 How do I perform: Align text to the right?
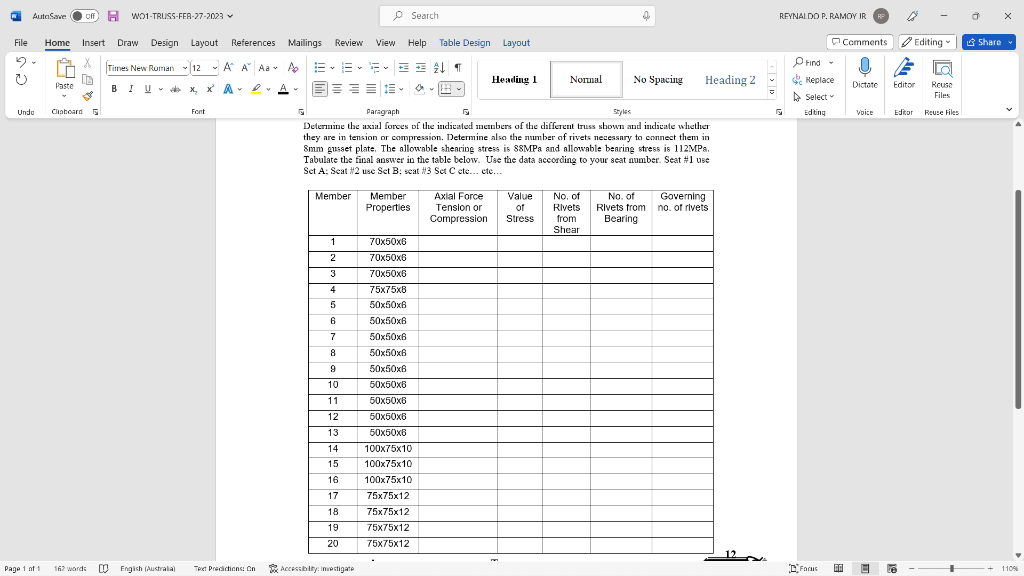coord(354,89)
